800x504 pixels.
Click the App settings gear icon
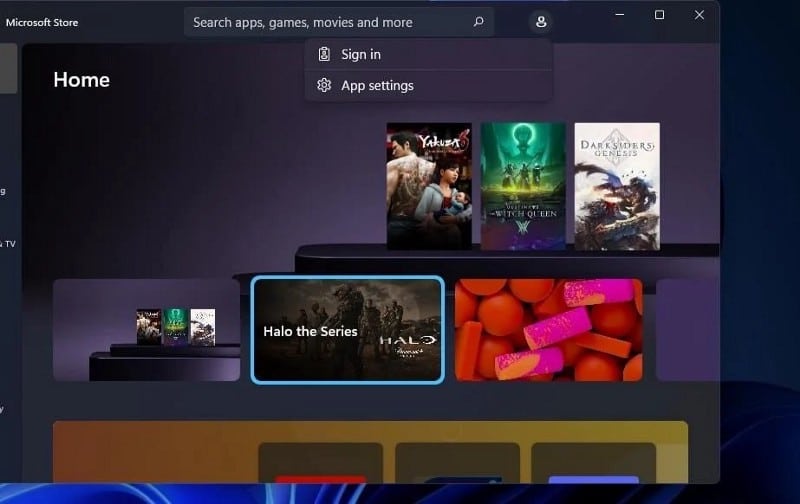(324, 85)
